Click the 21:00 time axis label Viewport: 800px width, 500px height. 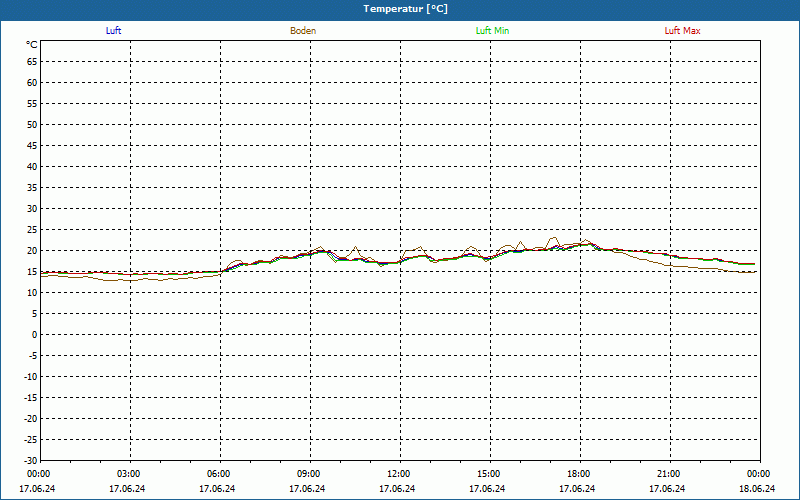pos(669,474)
